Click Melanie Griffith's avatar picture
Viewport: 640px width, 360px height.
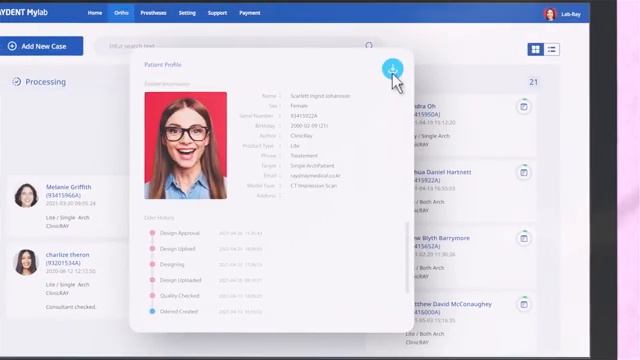pyautogui.click(x=27, y=195)
